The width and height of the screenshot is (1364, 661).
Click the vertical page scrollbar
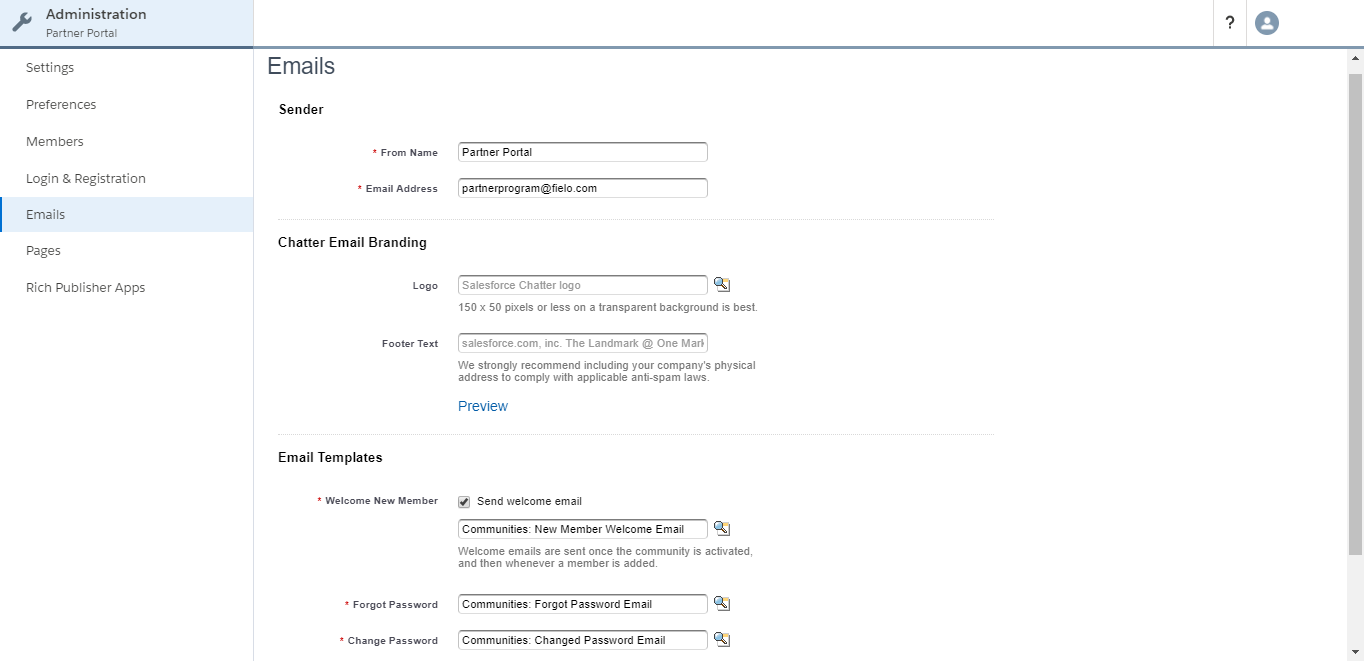pos(1356,314)
